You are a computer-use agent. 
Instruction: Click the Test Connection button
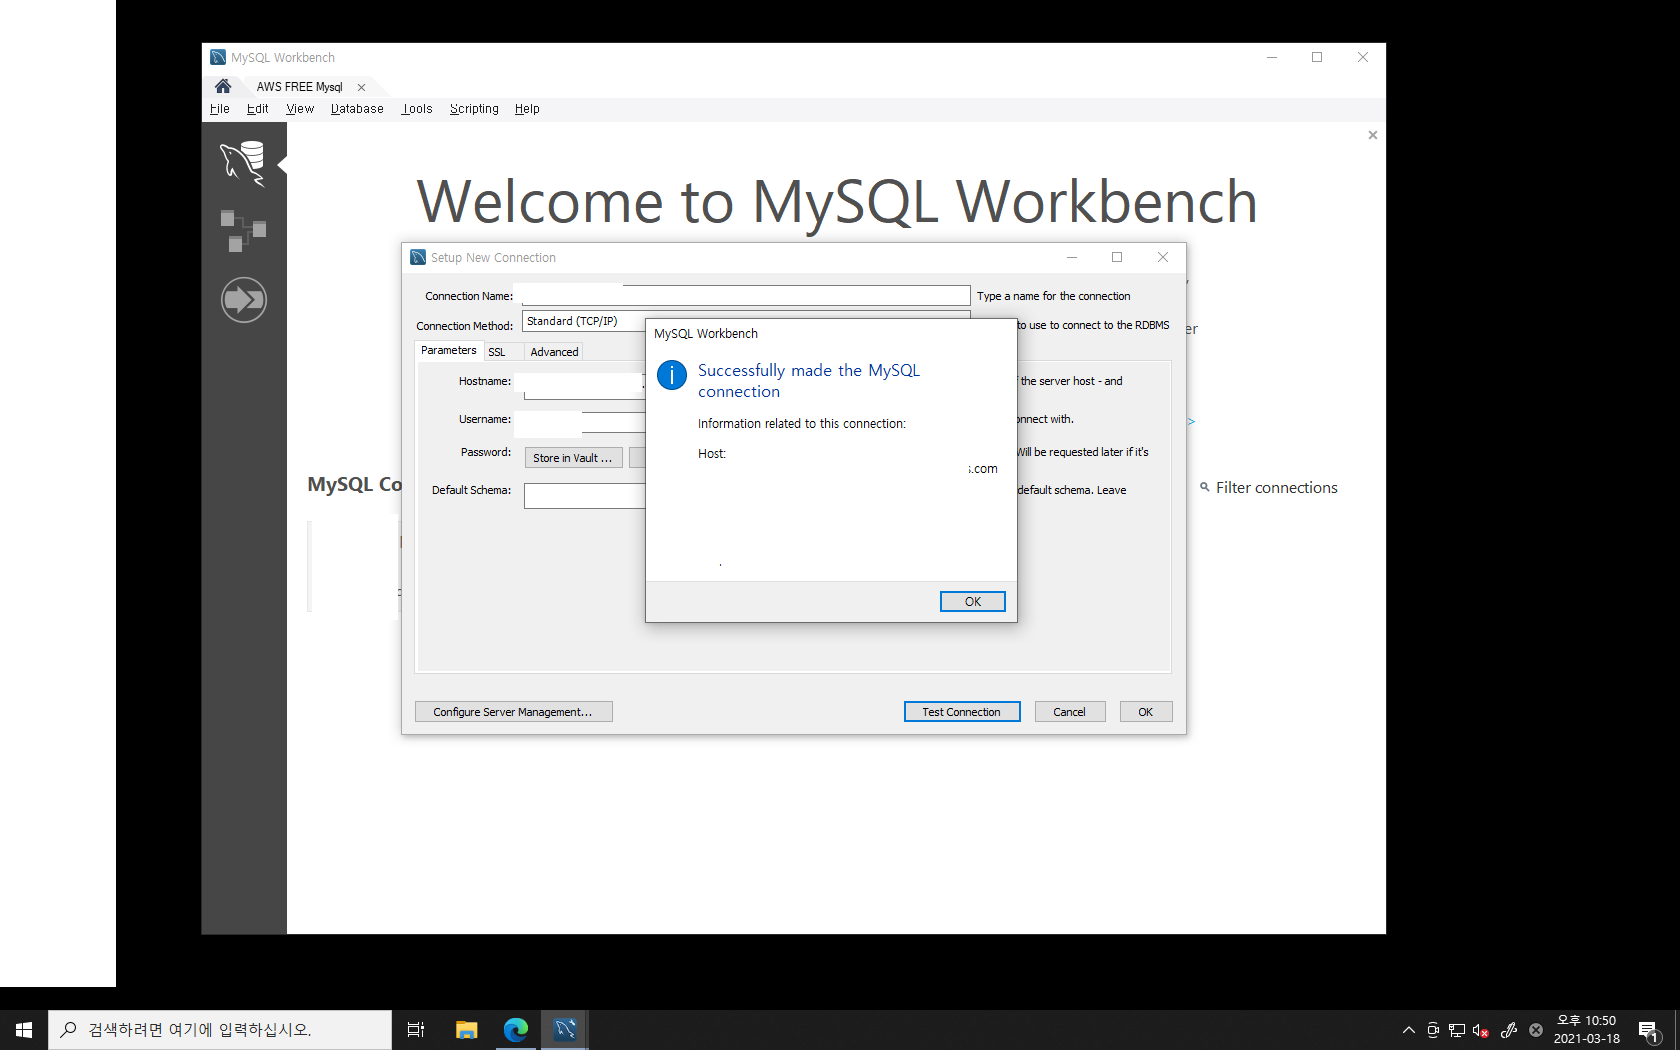pos(961,712)
